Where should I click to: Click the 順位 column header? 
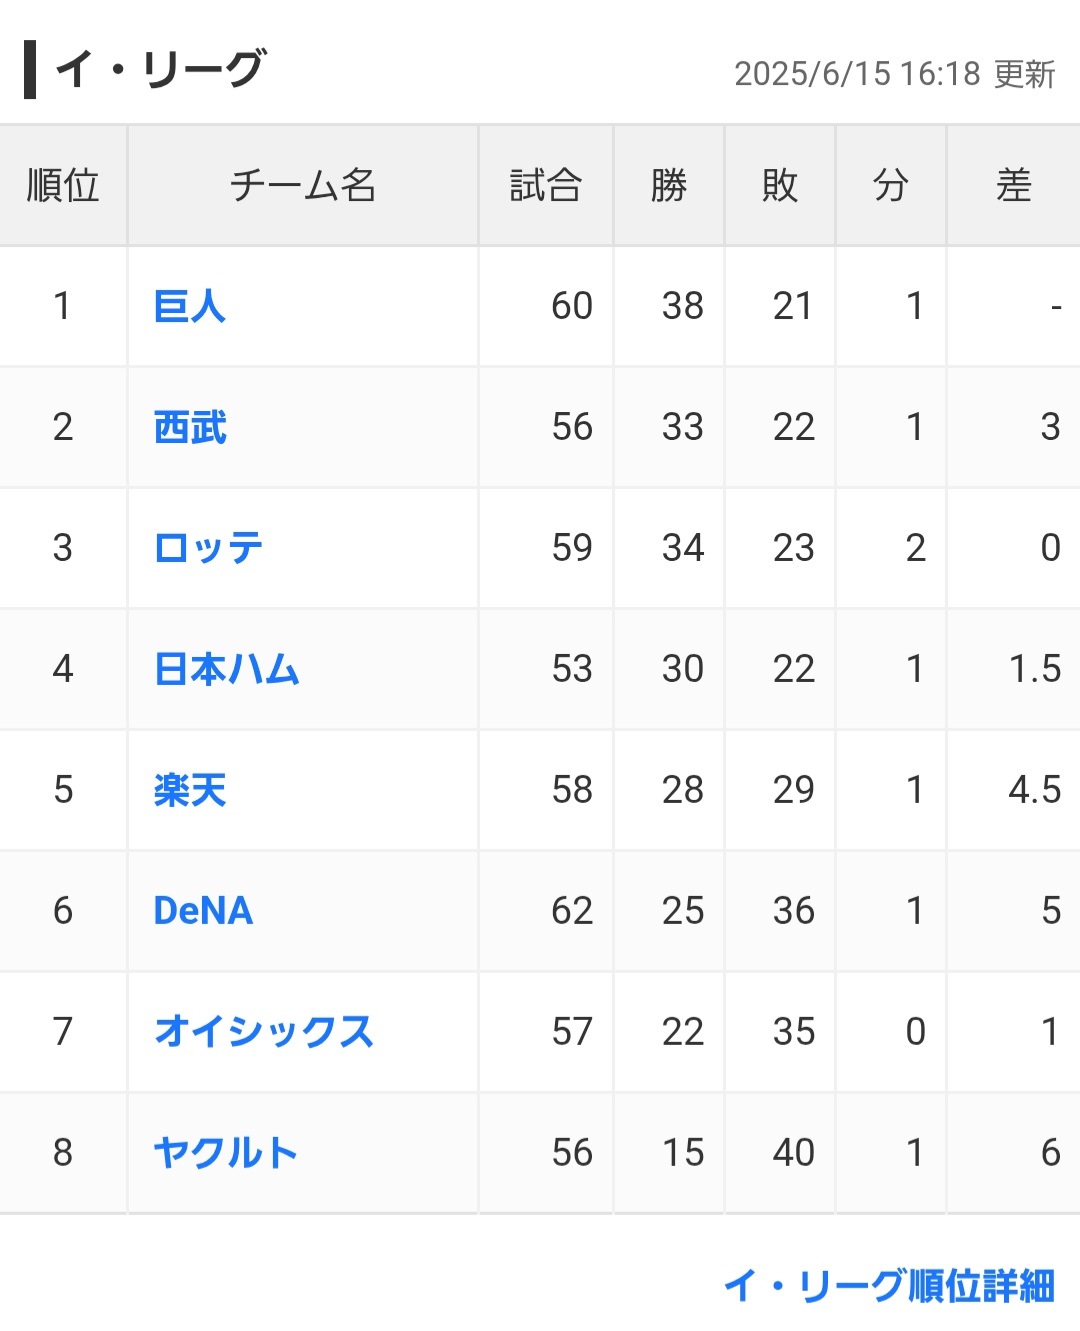coord(63,186)
